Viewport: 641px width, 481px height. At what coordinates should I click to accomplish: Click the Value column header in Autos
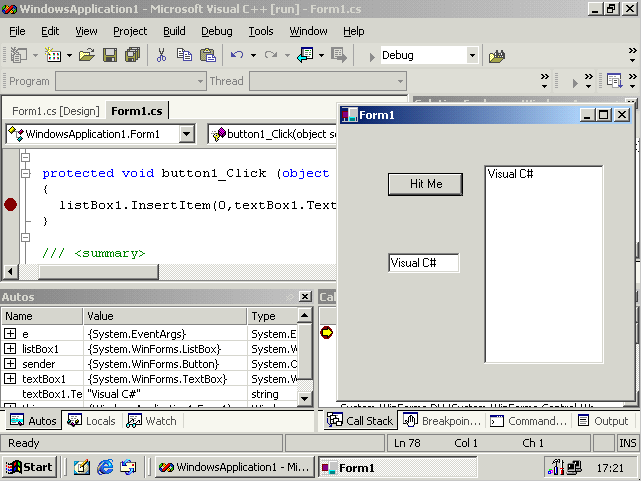tap(165, 316)
